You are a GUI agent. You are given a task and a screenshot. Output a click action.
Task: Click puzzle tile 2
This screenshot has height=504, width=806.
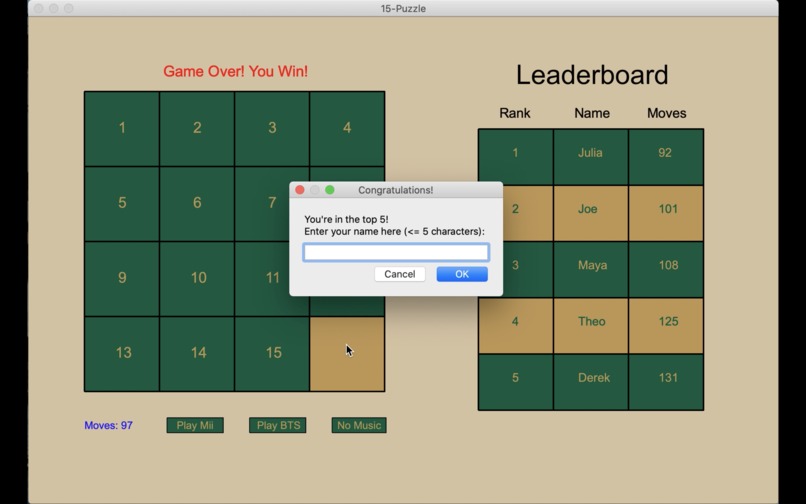pos(197,129)
